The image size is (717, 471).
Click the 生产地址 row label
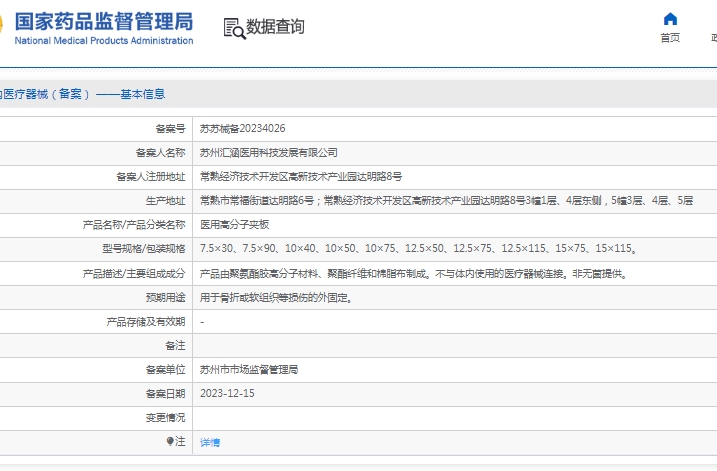166,201
